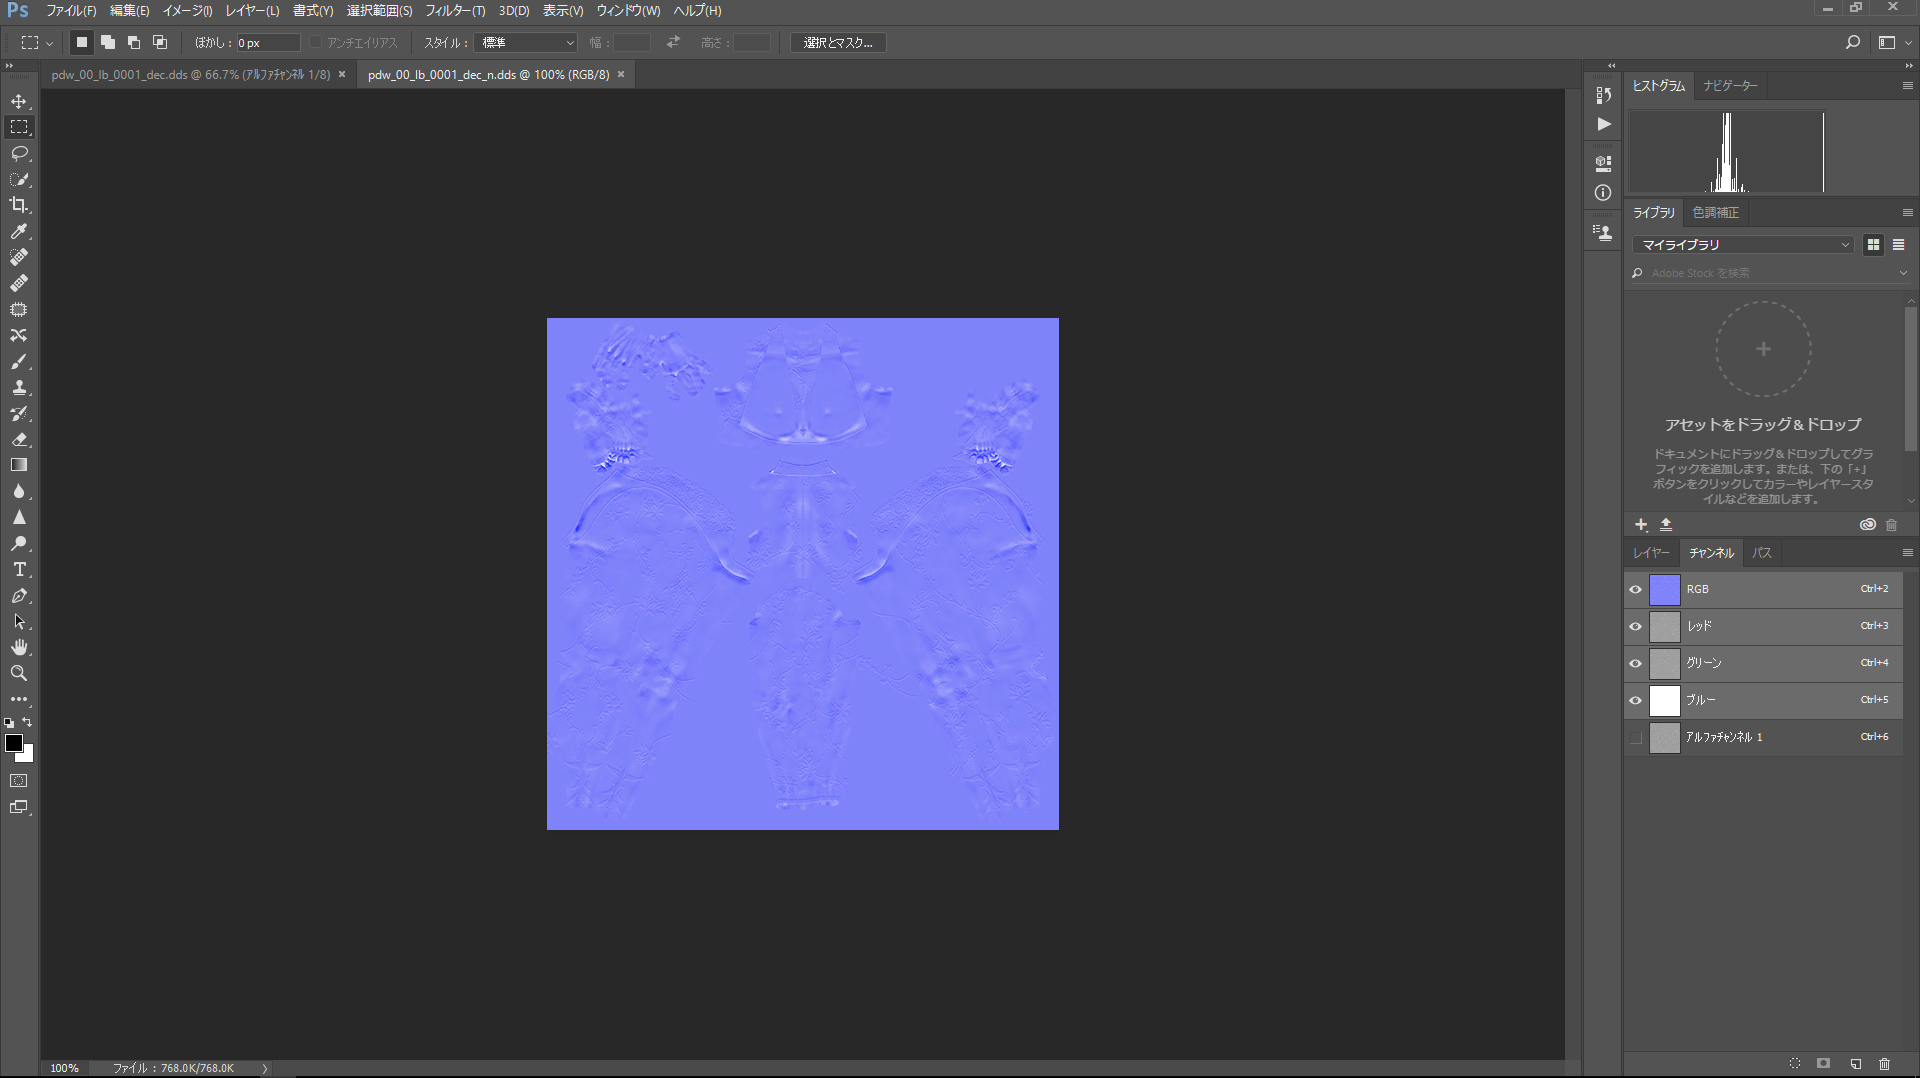Select the Gradient tool
The image size is (1920, 1078).
(19, 465)
